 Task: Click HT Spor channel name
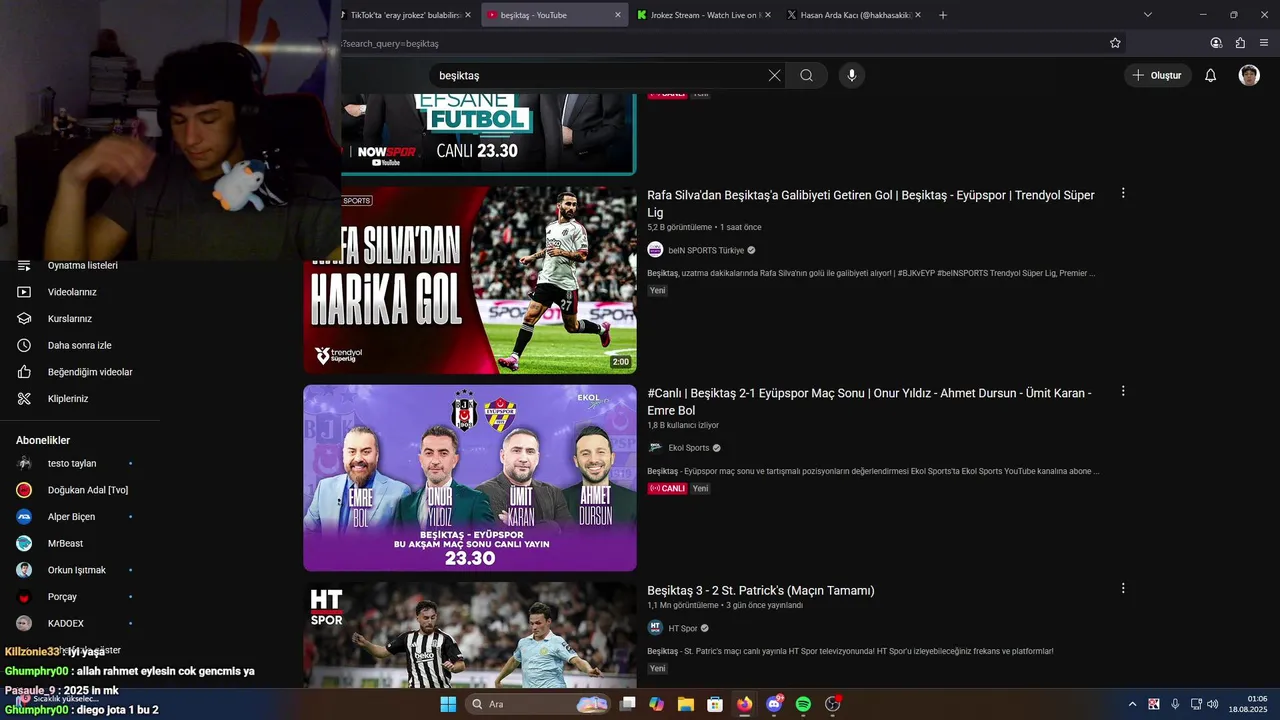click(x=683, y=628)
